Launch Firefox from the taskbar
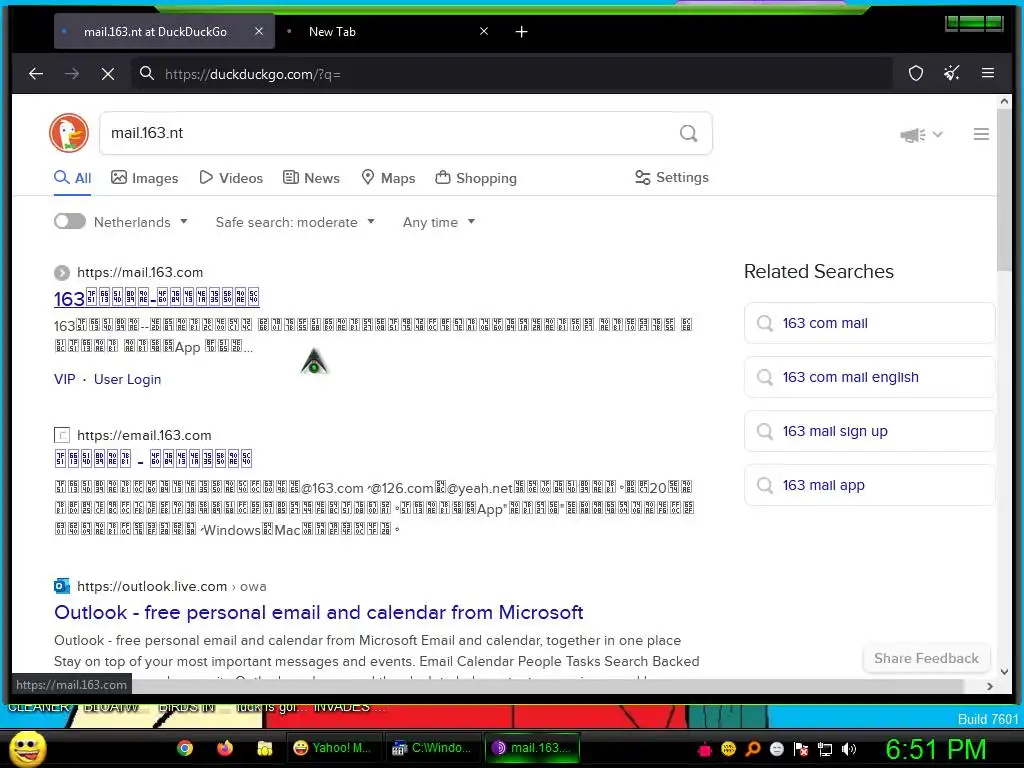This screenshot has width=1024, height=768. [225, 748]
